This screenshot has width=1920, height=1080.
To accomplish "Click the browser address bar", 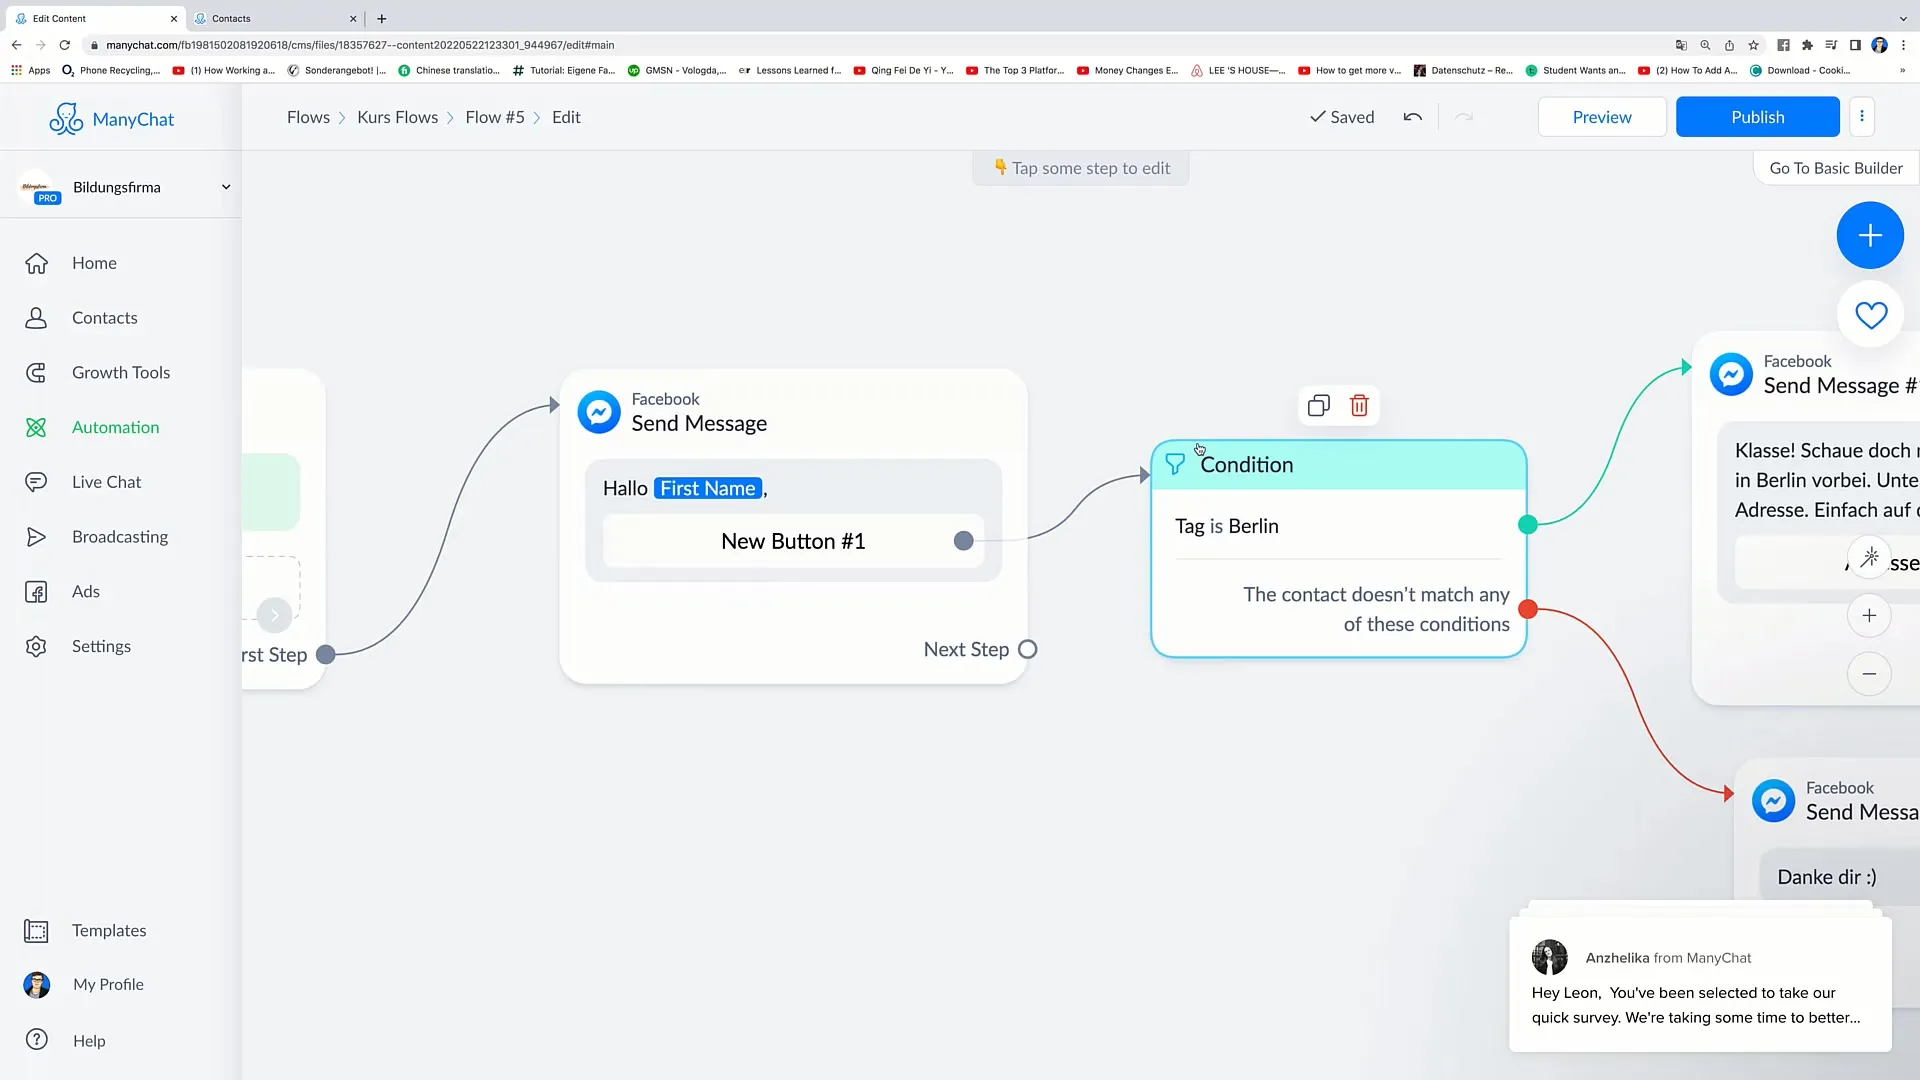I will (870, 45).
